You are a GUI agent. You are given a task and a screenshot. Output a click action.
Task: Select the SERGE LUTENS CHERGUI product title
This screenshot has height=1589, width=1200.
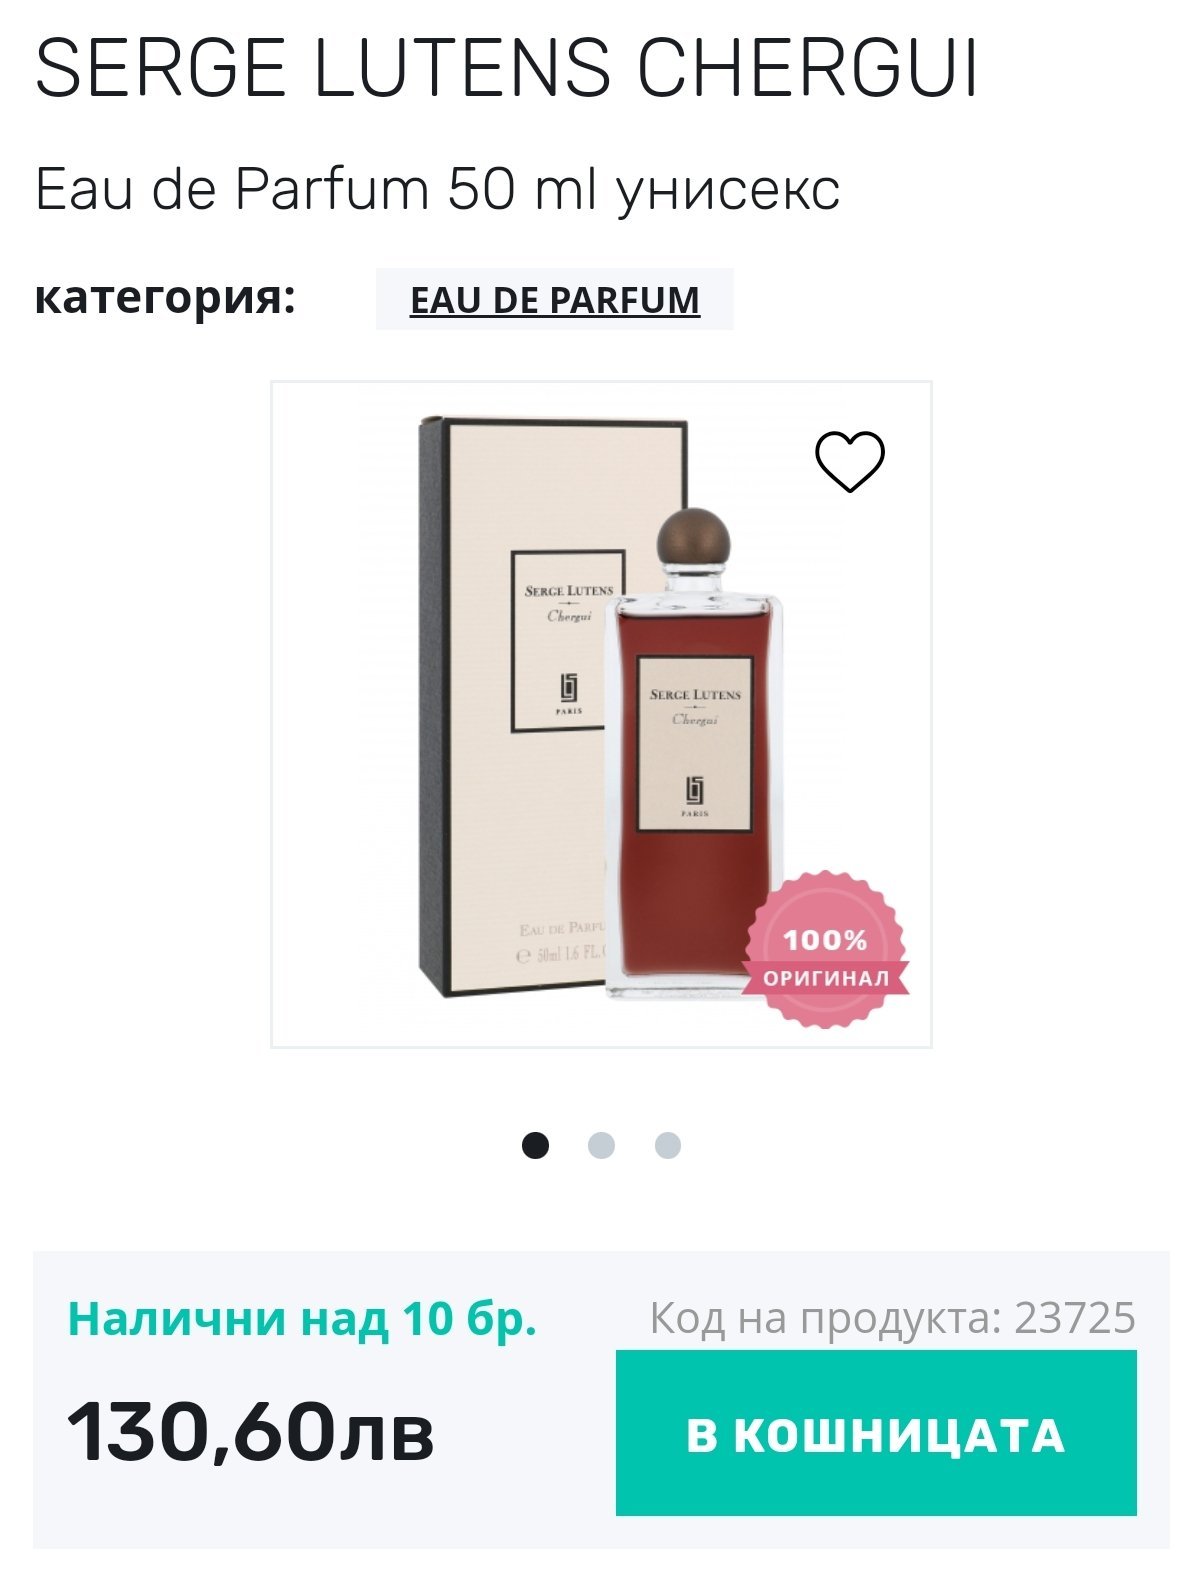click(507, 69)
